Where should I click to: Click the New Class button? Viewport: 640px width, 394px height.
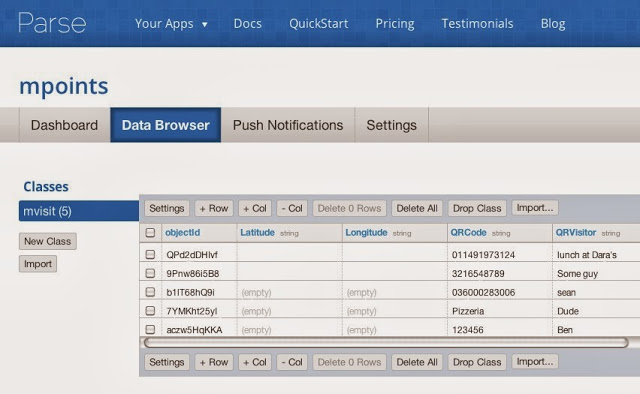(47, 241)
